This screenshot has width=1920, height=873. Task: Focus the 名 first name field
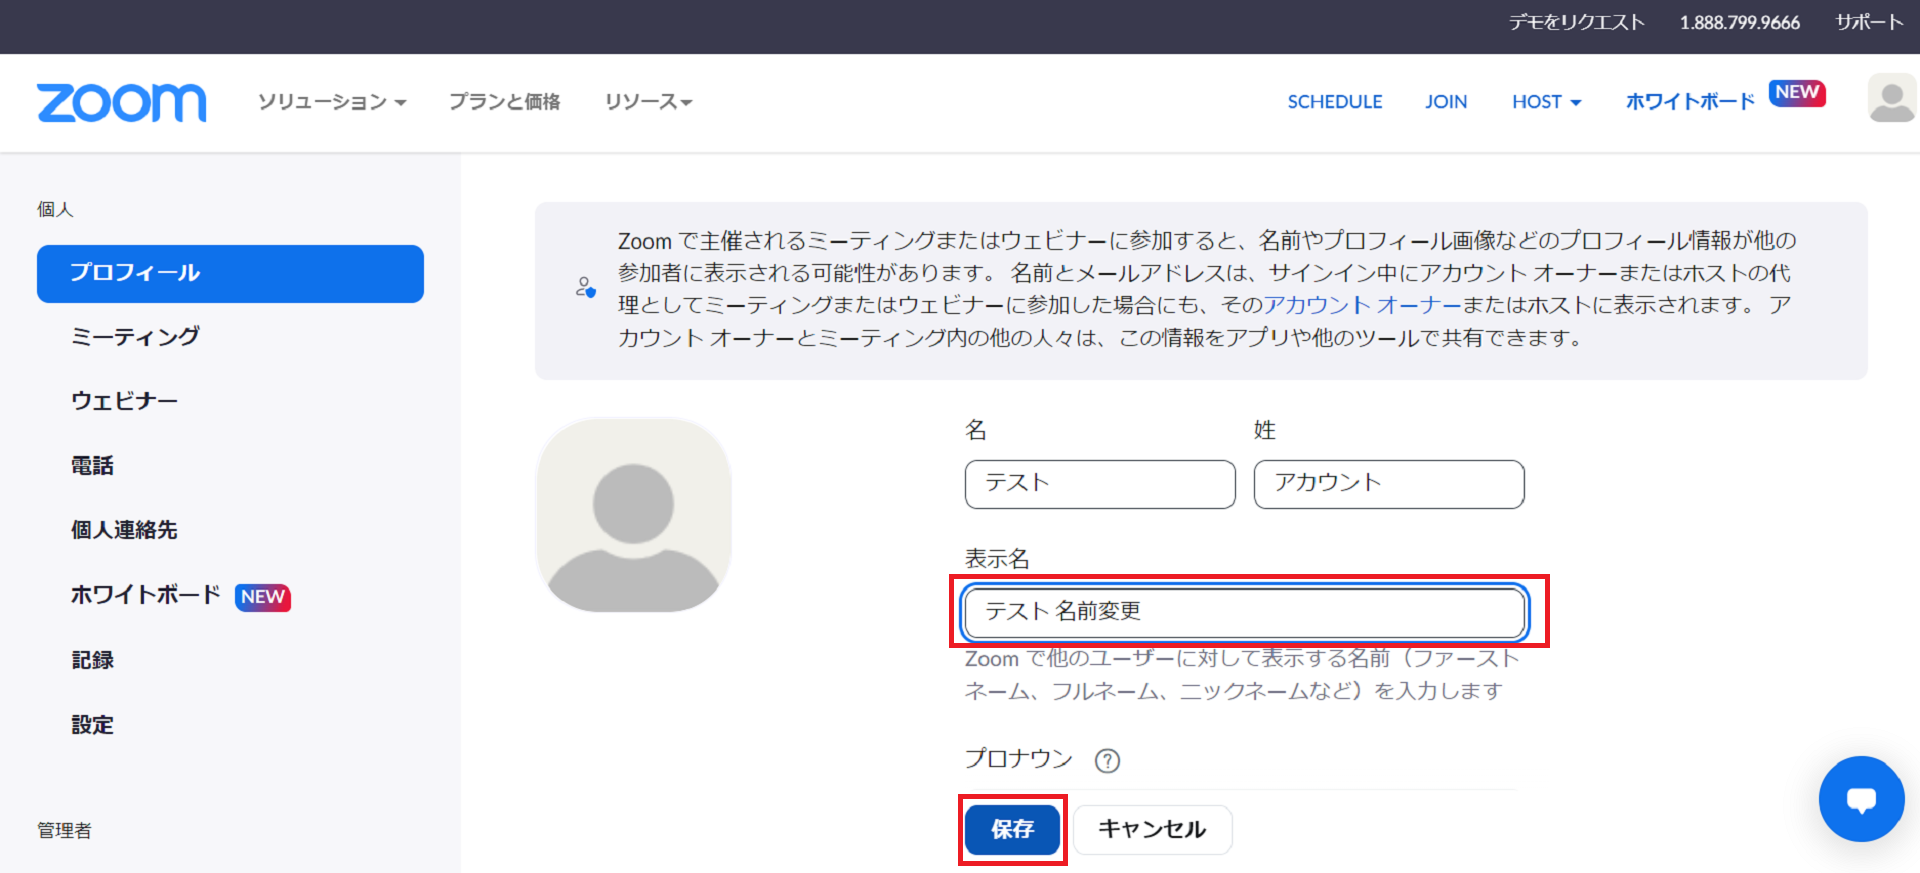(x=1099, y=484)
